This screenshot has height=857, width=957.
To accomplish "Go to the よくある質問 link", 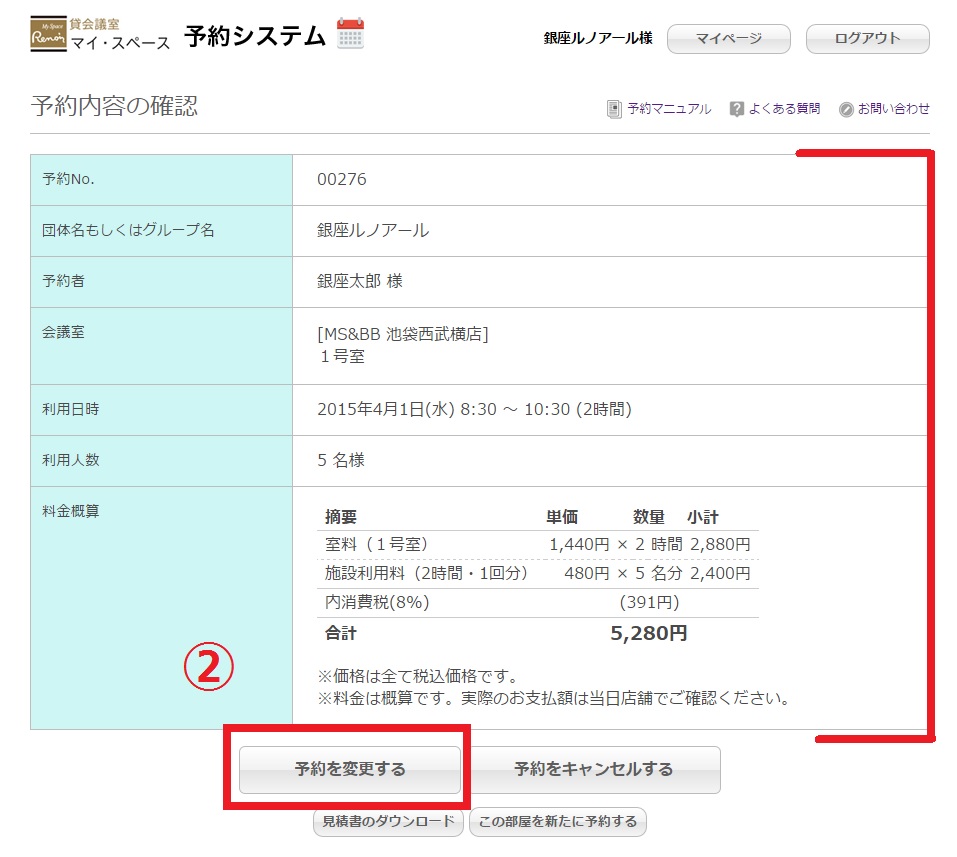I will (x=784, y=109).
